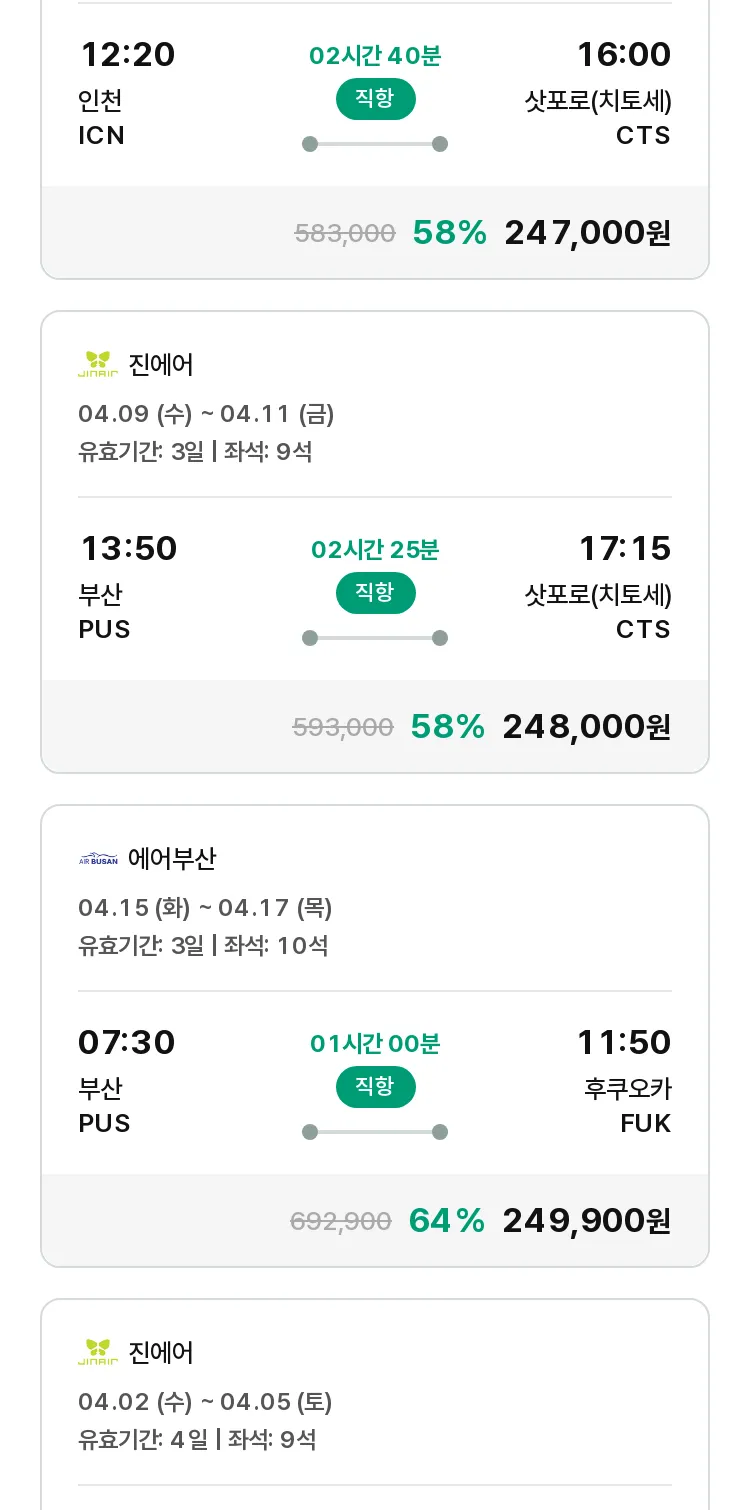Click the Air Busan airline logo

[x=98, y=859]
